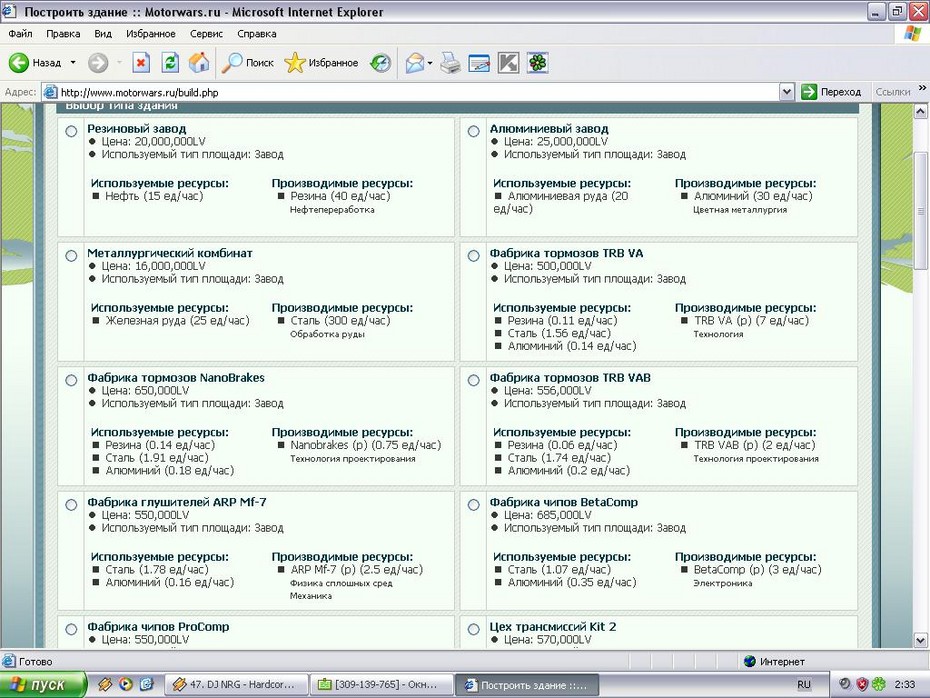Select the Алюминиевый завод radio button
930x698 pixels.
coord(473,131)
